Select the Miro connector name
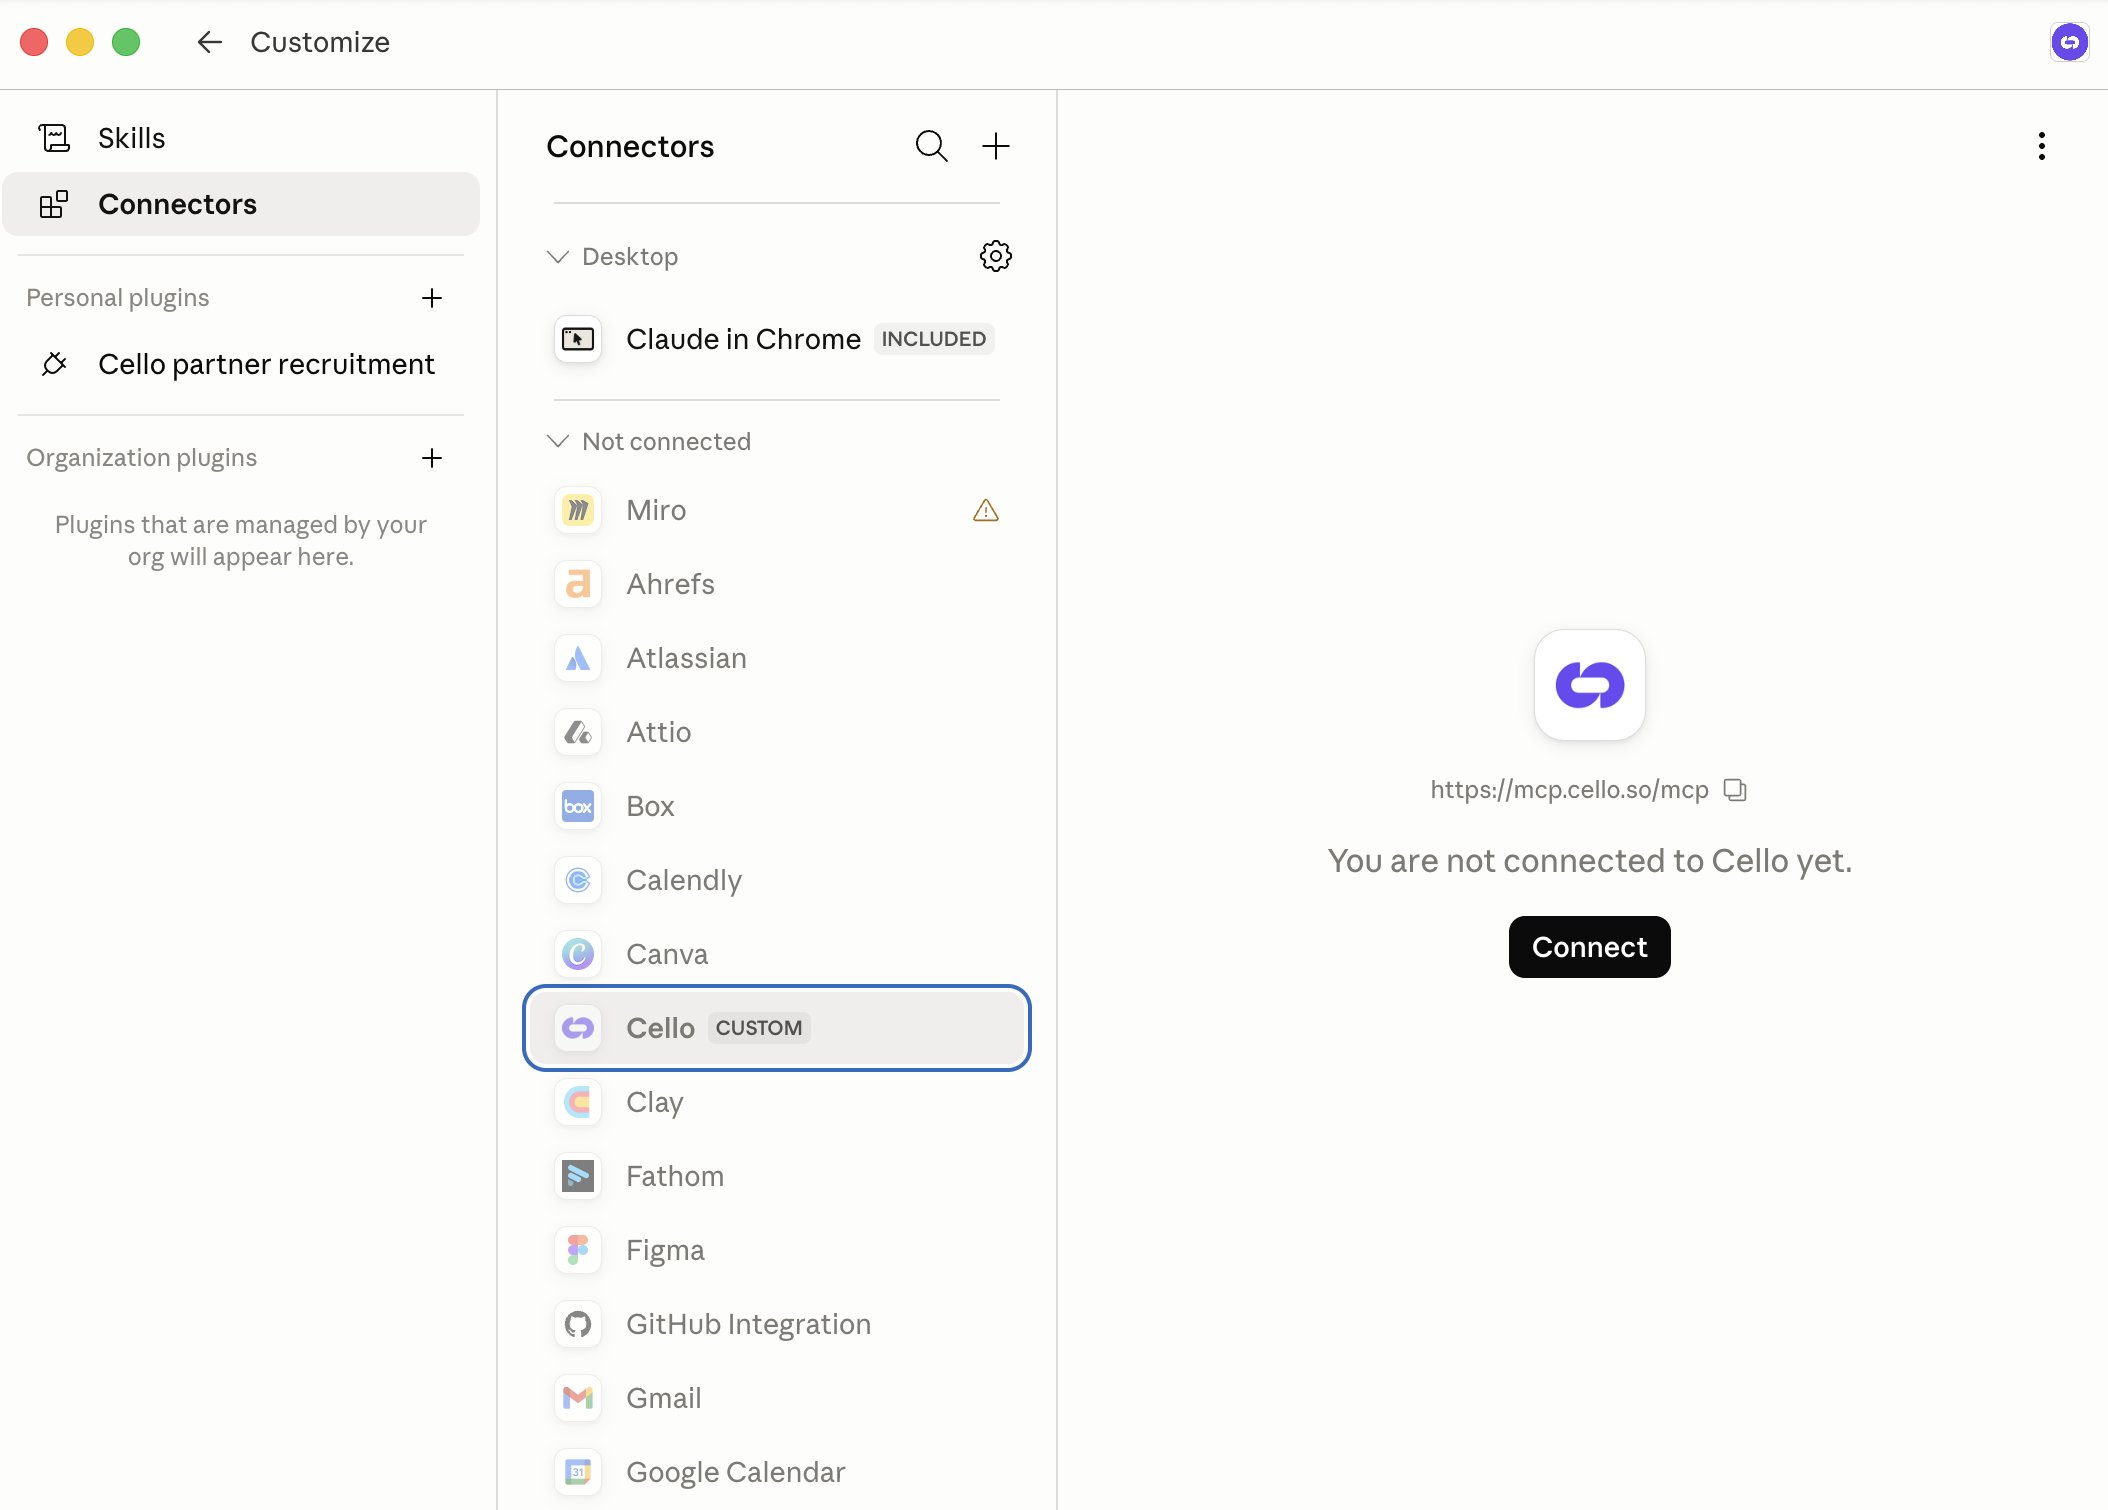 (x=656, y=510)
